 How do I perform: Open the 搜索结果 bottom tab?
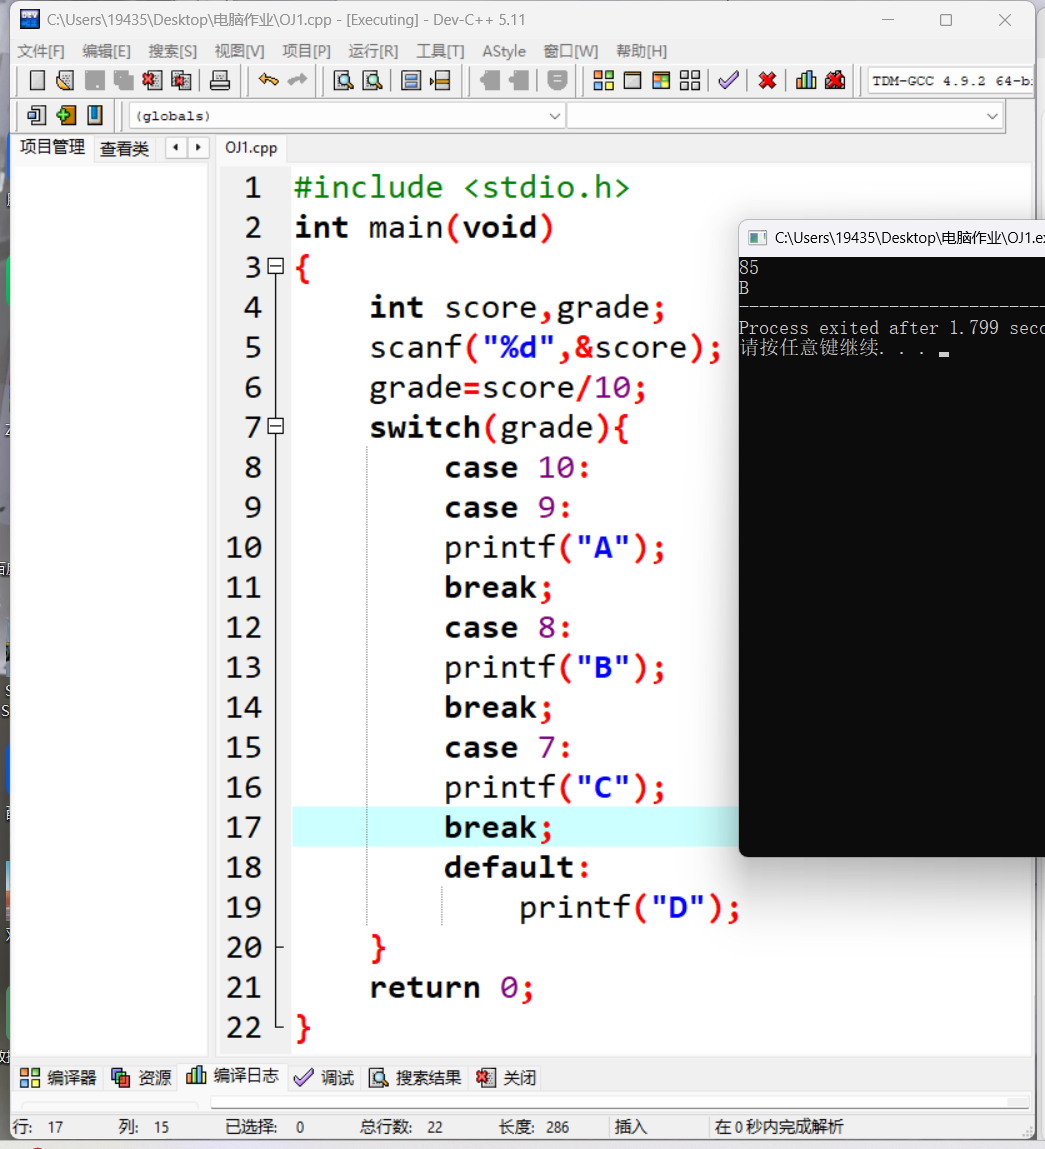click(415, 1077)
